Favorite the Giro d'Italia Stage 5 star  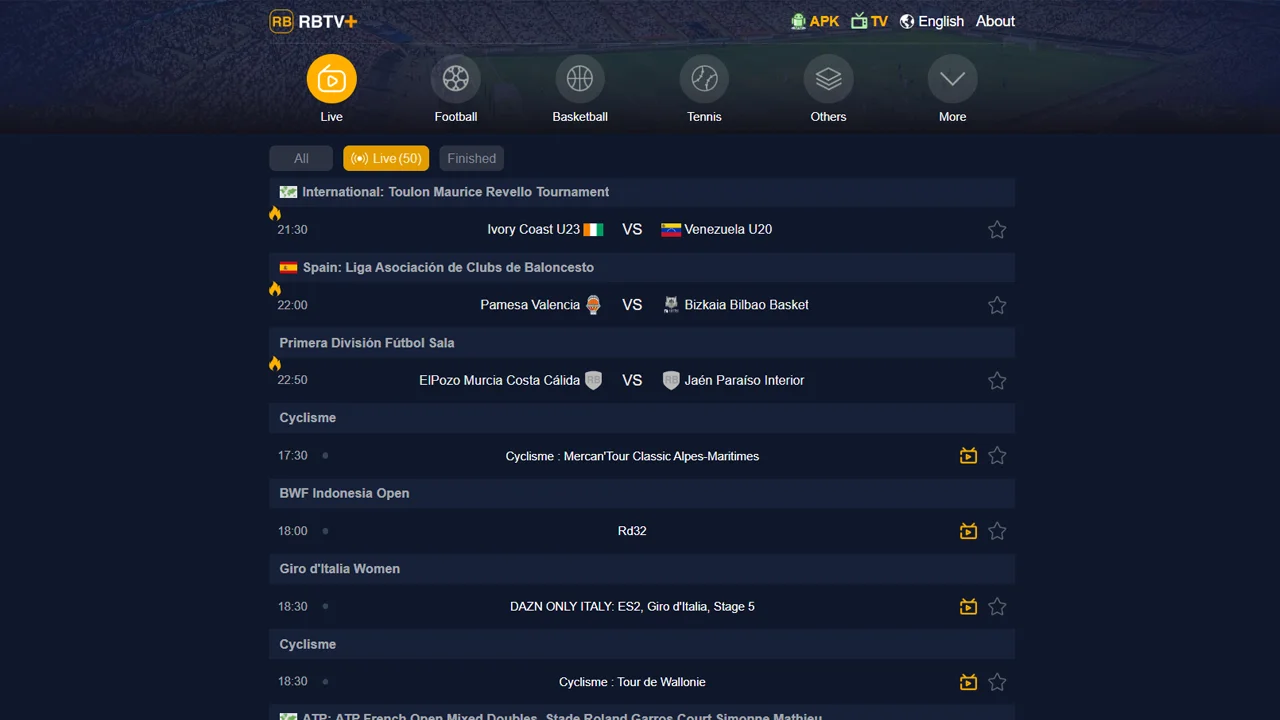tap(997, 607)
